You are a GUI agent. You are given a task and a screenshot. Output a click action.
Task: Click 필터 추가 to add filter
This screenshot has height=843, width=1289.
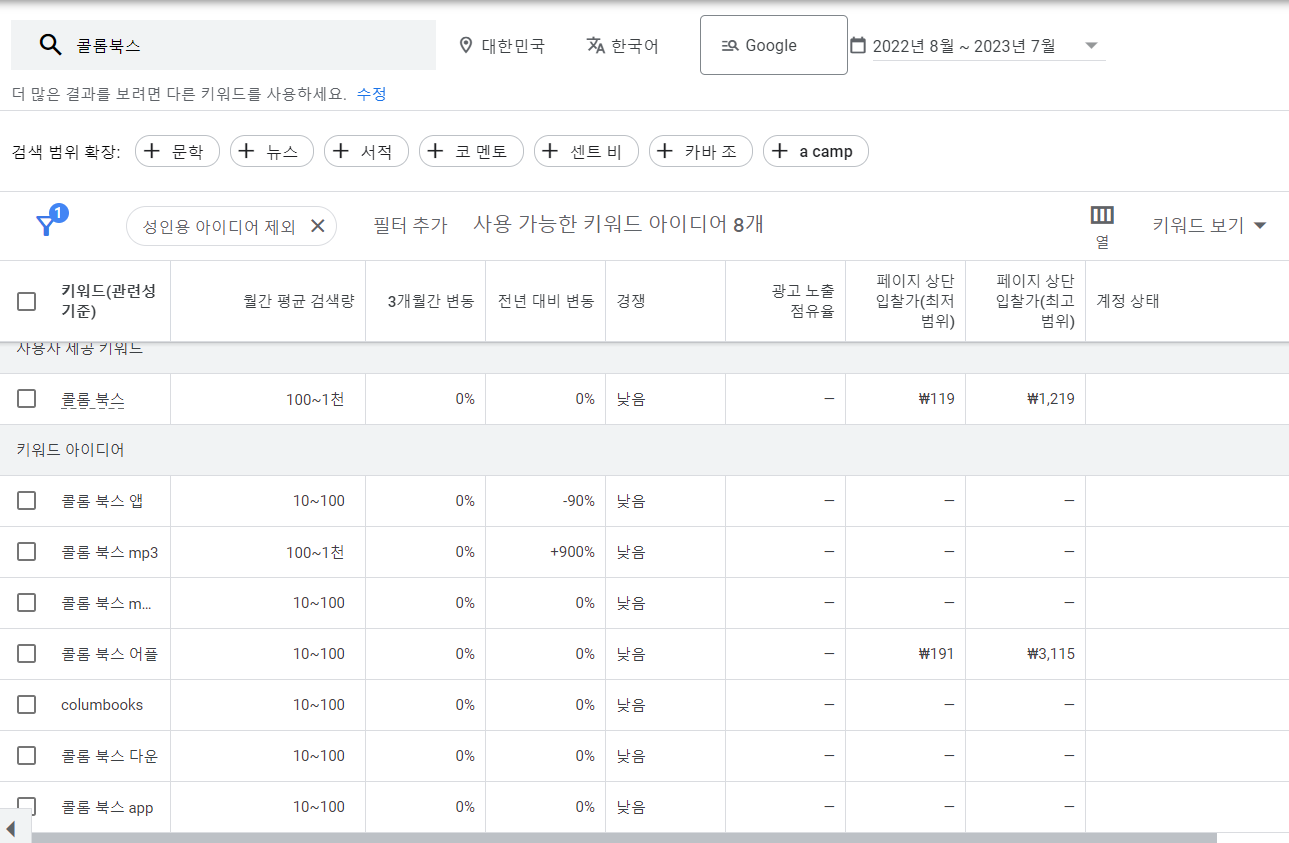pos(410,226)
